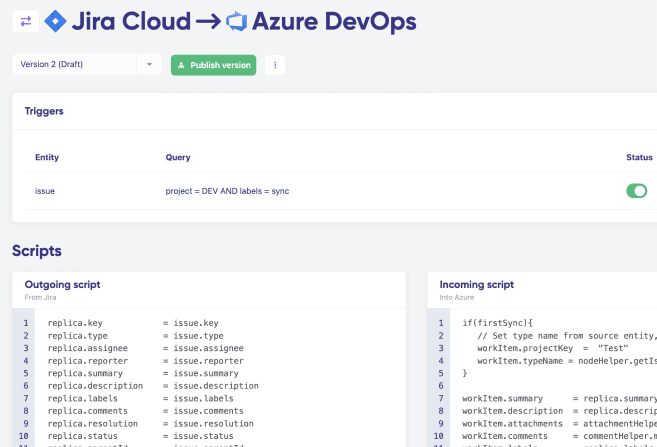This screenshot has width=657, height=447.
Task: Open the Version 2 (Draft) selector
Action: [x=74, y=65]
